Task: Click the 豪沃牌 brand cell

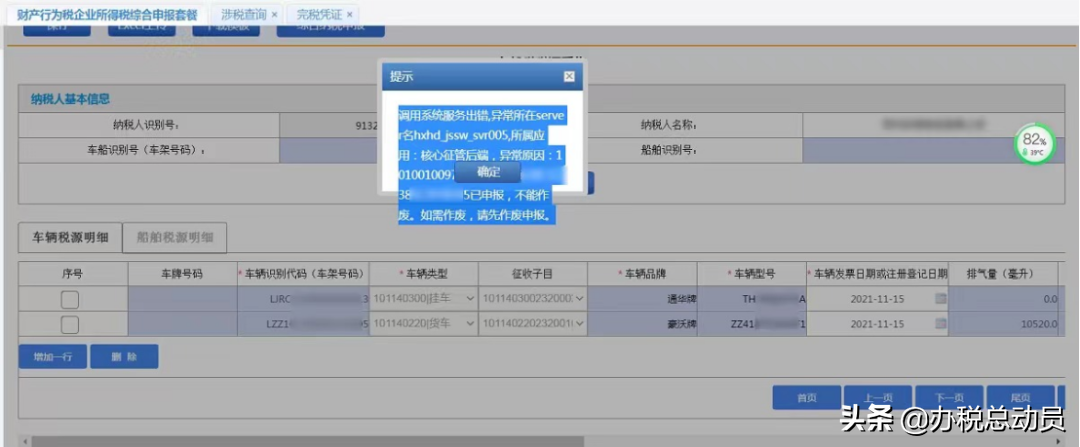Action: (x=642, y=323)
